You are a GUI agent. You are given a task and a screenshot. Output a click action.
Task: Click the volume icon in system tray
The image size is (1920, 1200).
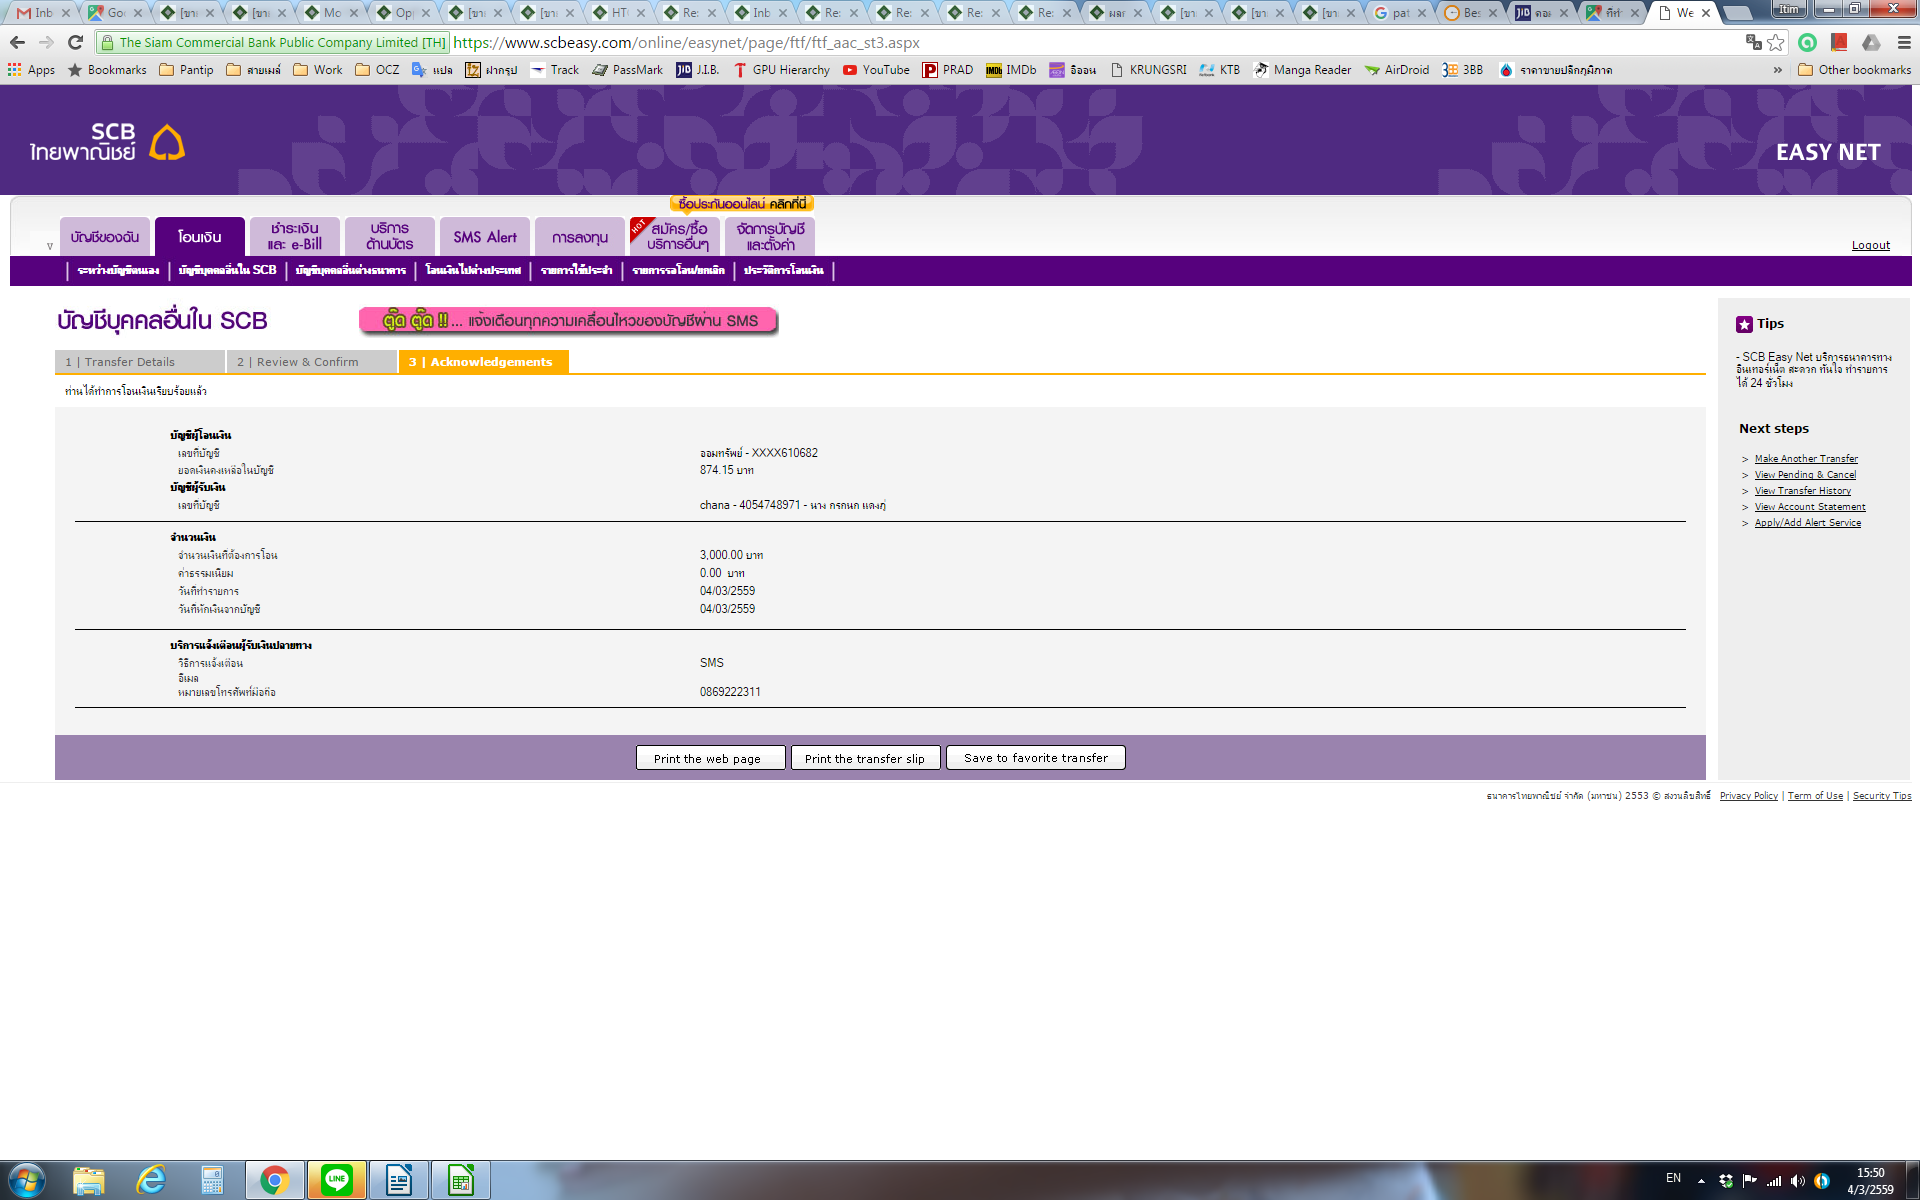pyautogui.click(x=1798, y=1181)
